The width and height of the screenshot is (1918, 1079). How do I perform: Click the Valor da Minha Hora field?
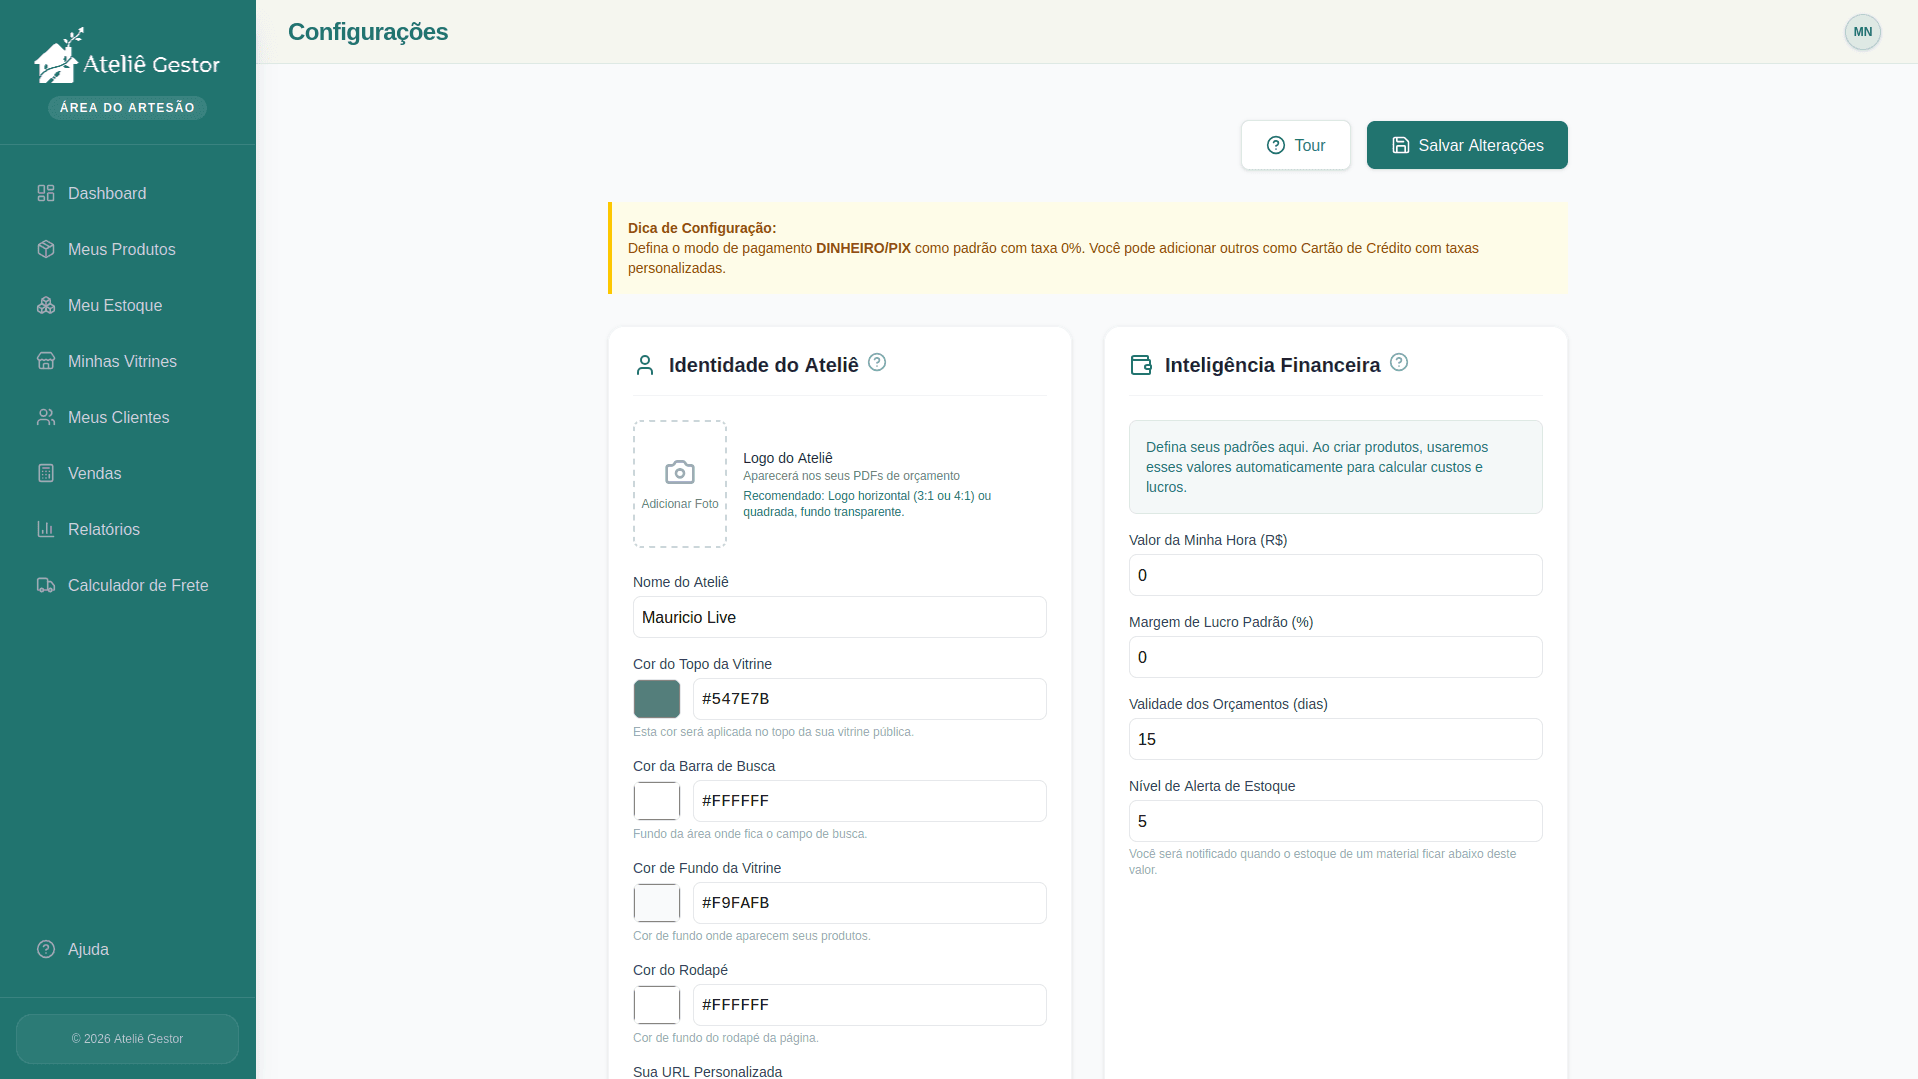click(1335, 575)
